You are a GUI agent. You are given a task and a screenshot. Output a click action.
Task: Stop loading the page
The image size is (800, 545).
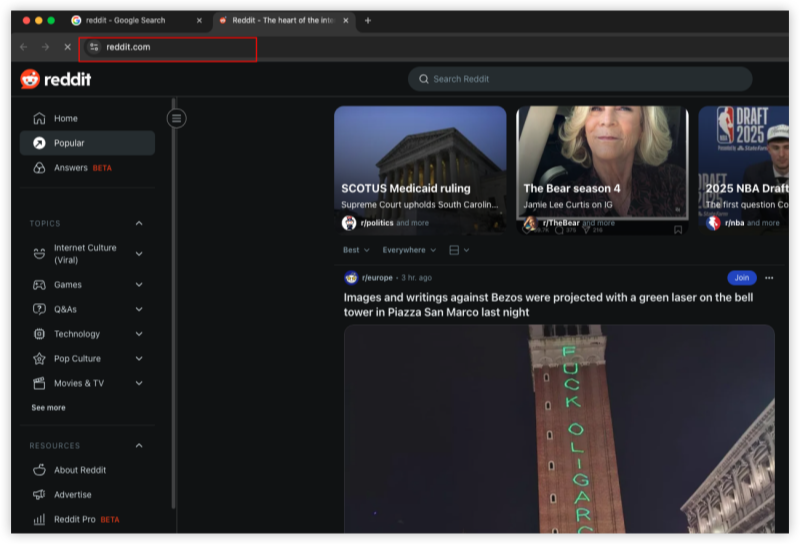coord(67,47)
